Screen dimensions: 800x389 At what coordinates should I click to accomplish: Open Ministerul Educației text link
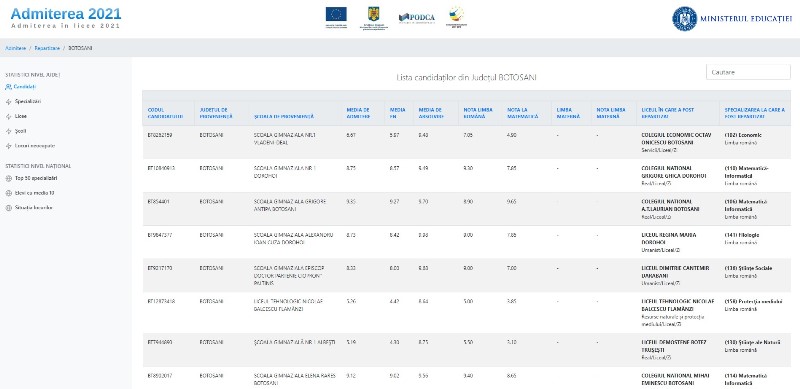[x=746, y=19]
